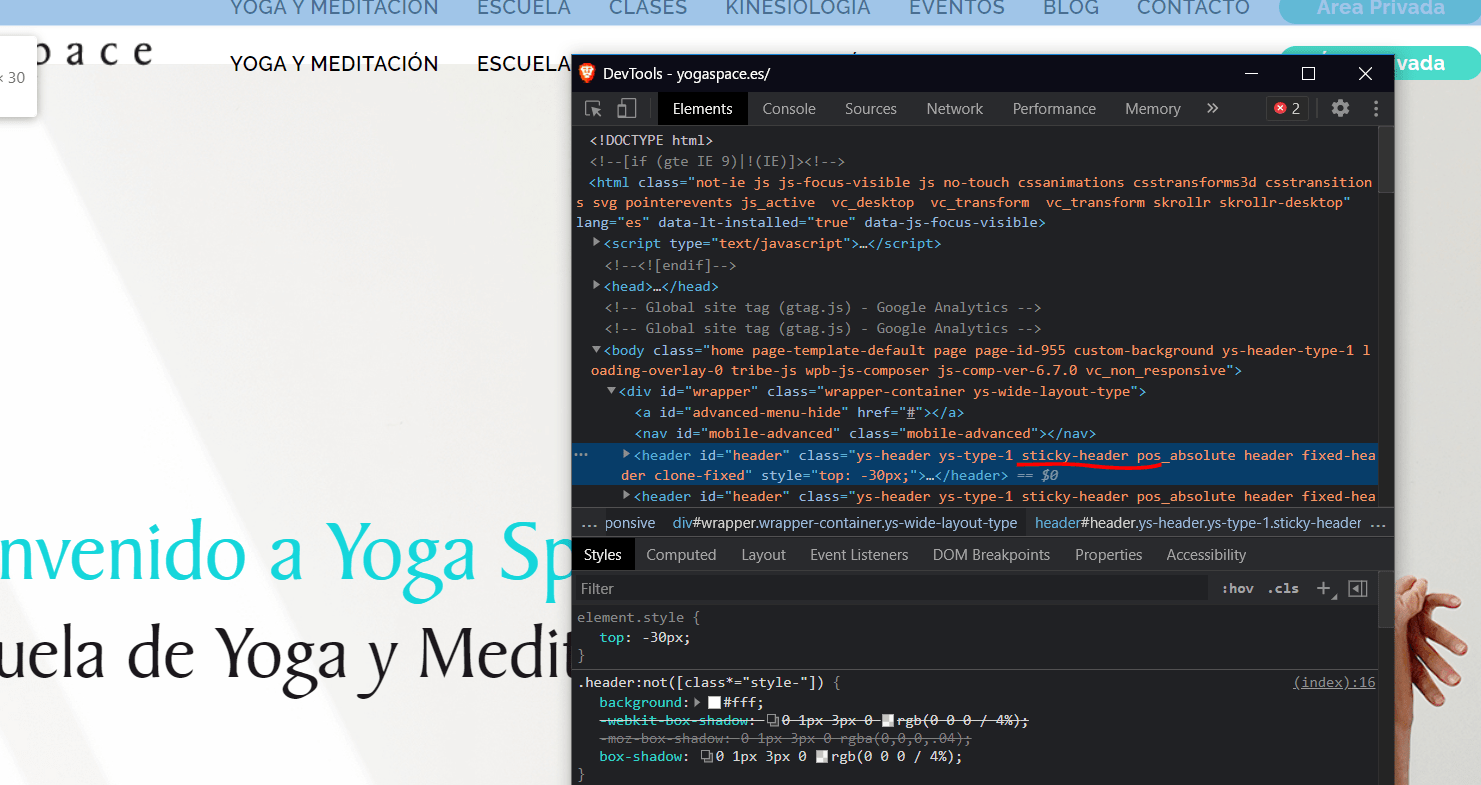The image size is (1481, 785).
Task: Select the Computed pane tab
Action: point(681,555)
